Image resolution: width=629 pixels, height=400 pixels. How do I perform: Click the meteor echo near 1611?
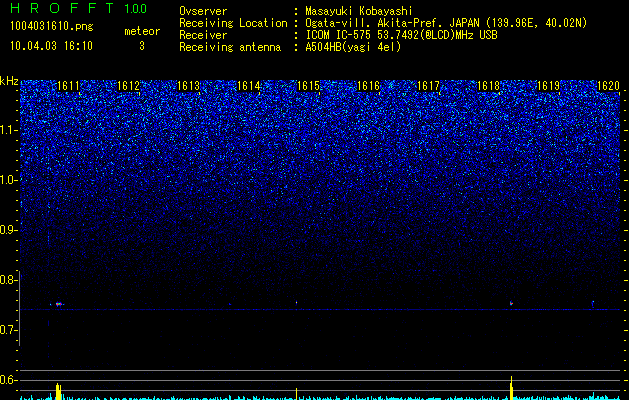[59, 304]
